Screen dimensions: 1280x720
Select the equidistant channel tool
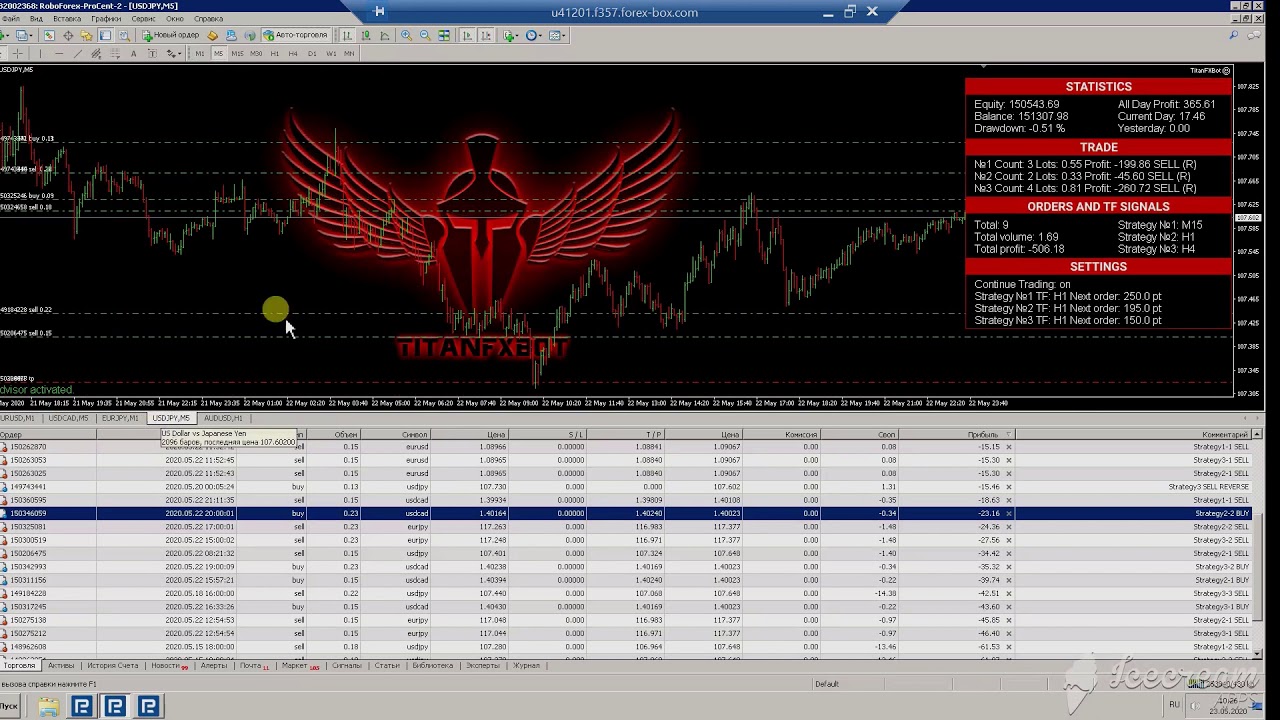click(x=96, y=54)
